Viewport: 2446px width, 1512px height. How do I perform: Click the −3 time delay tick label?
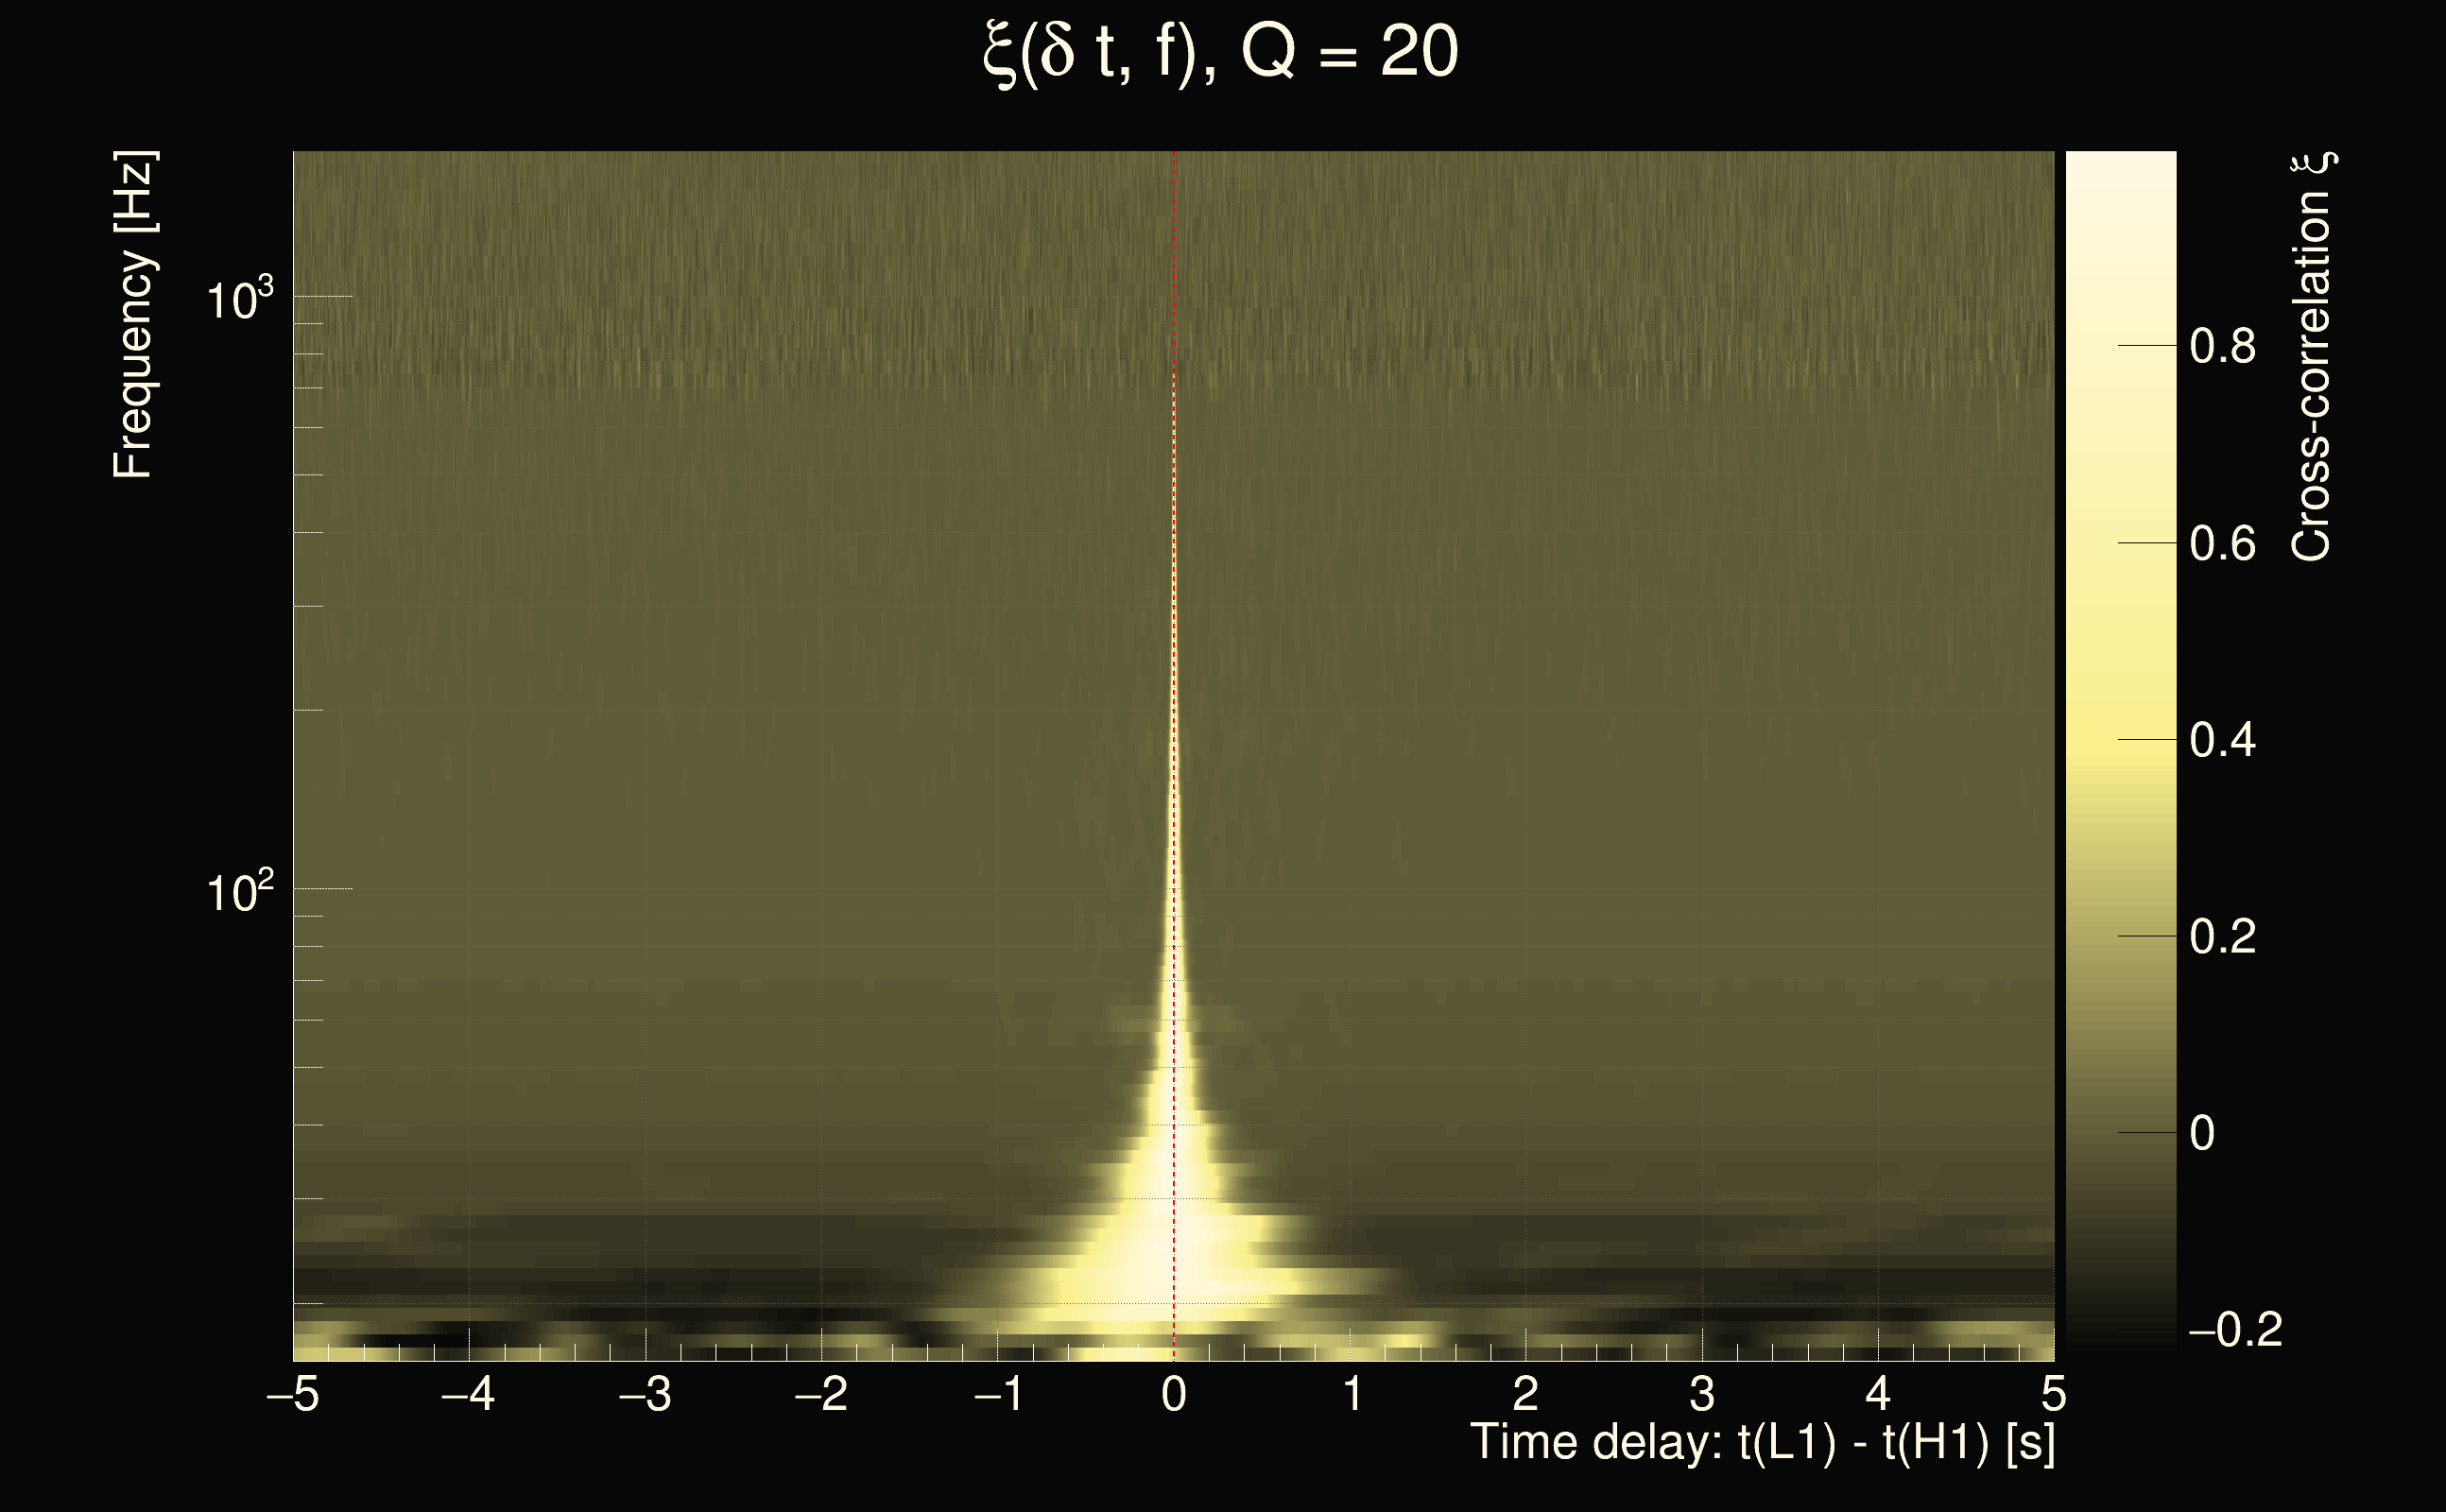(645, 1394)
